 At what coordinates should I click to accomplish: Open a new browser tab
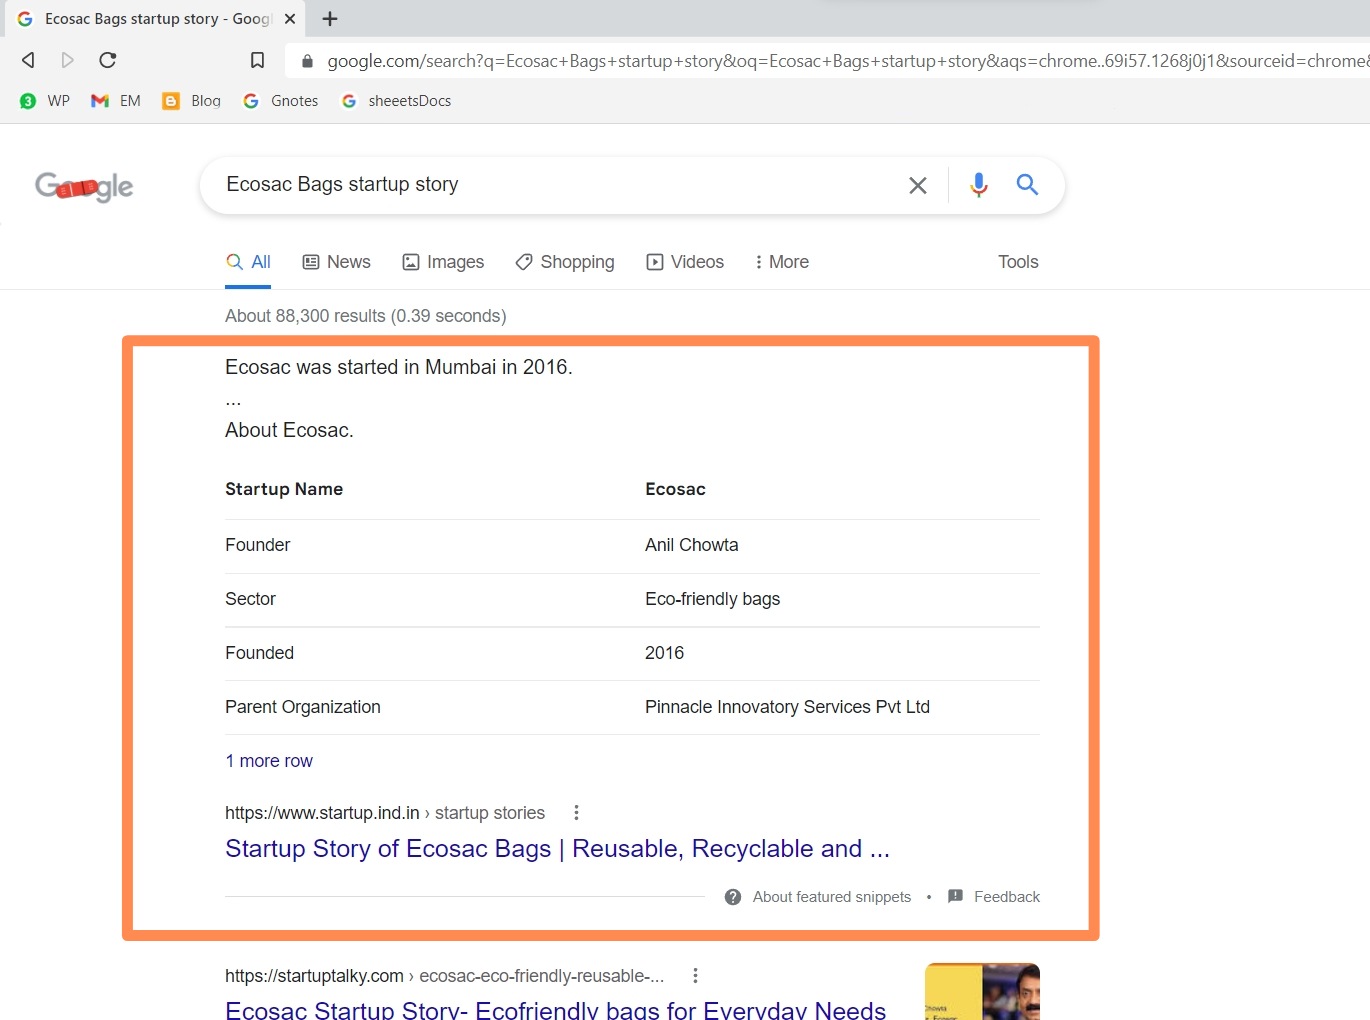[x=330, y=19]
